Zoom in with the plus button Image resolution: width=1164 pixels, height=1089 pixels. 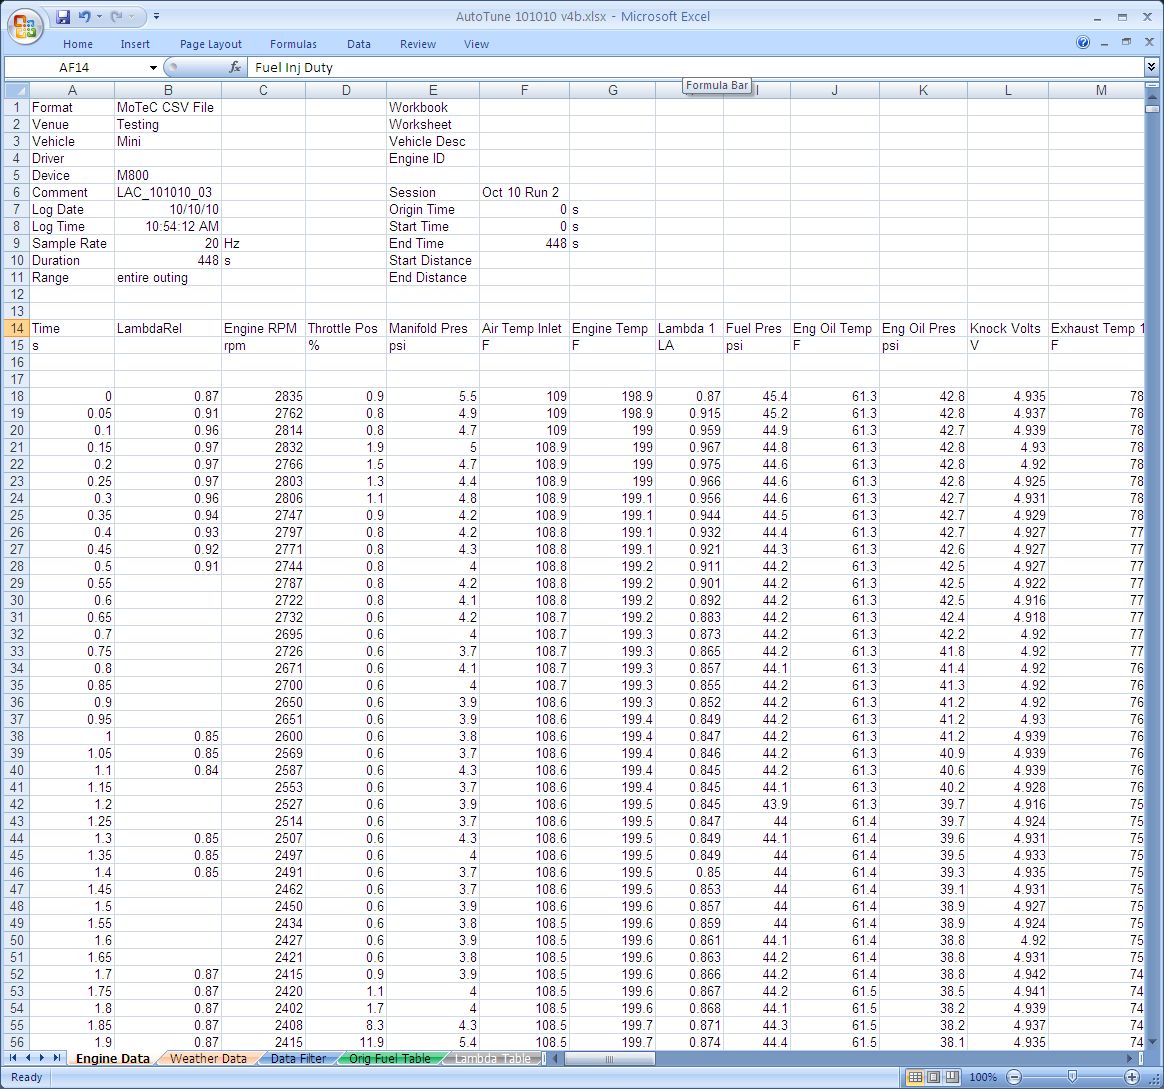[x=1132, y=1077]
